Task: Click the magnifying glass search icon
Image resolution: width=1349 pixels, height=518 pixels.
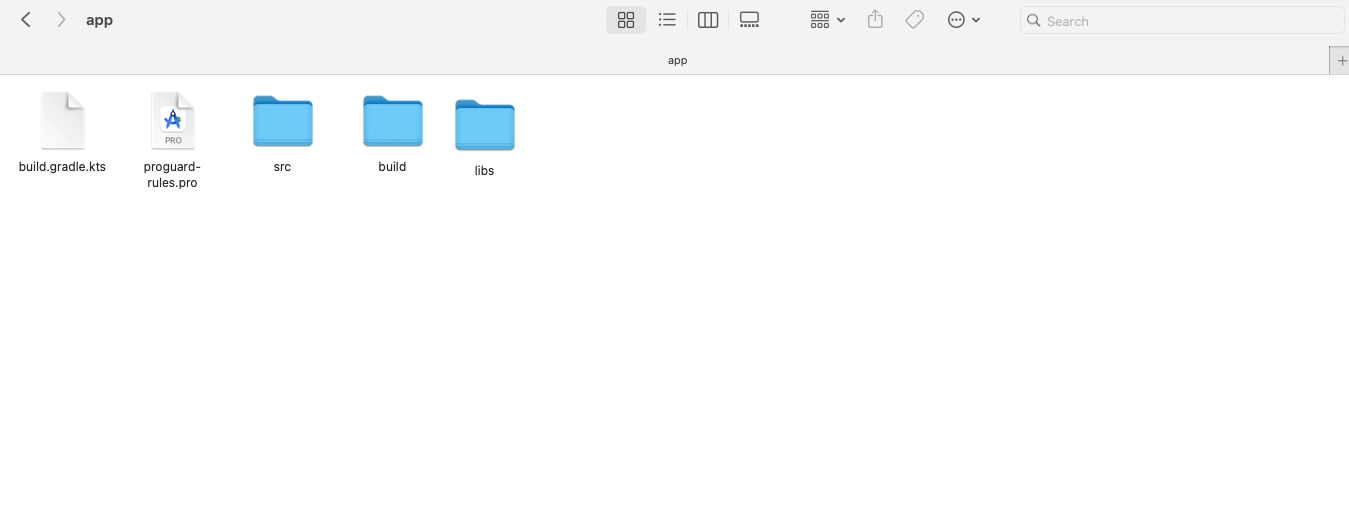Action: (1034, 20)
